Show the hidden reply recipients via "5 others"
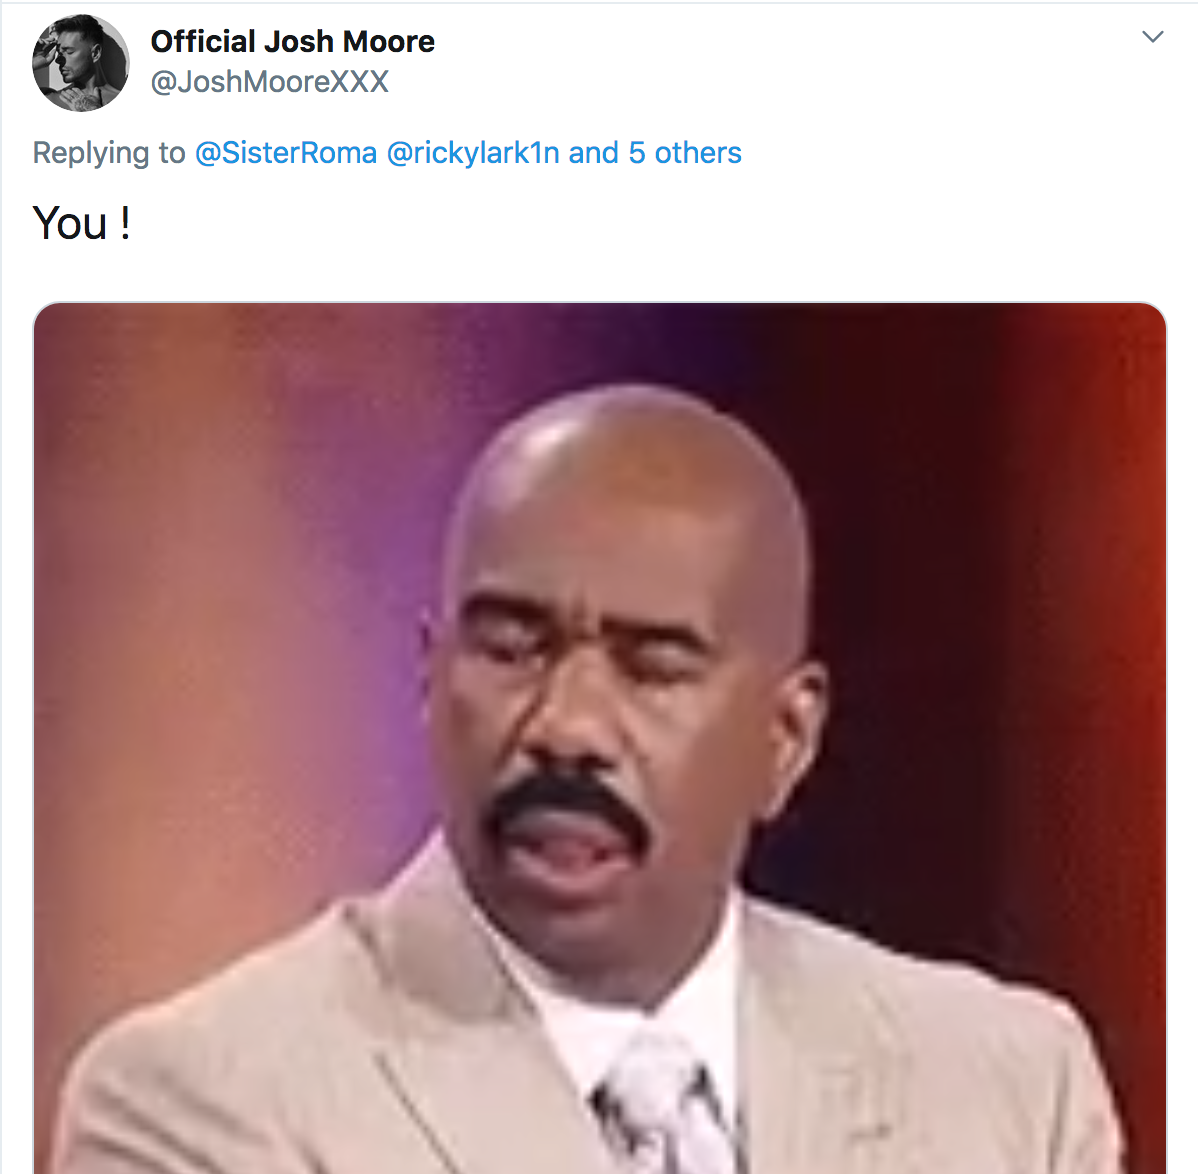Viewport: 1198px width, 1174px height. click(x=685, y=153)
